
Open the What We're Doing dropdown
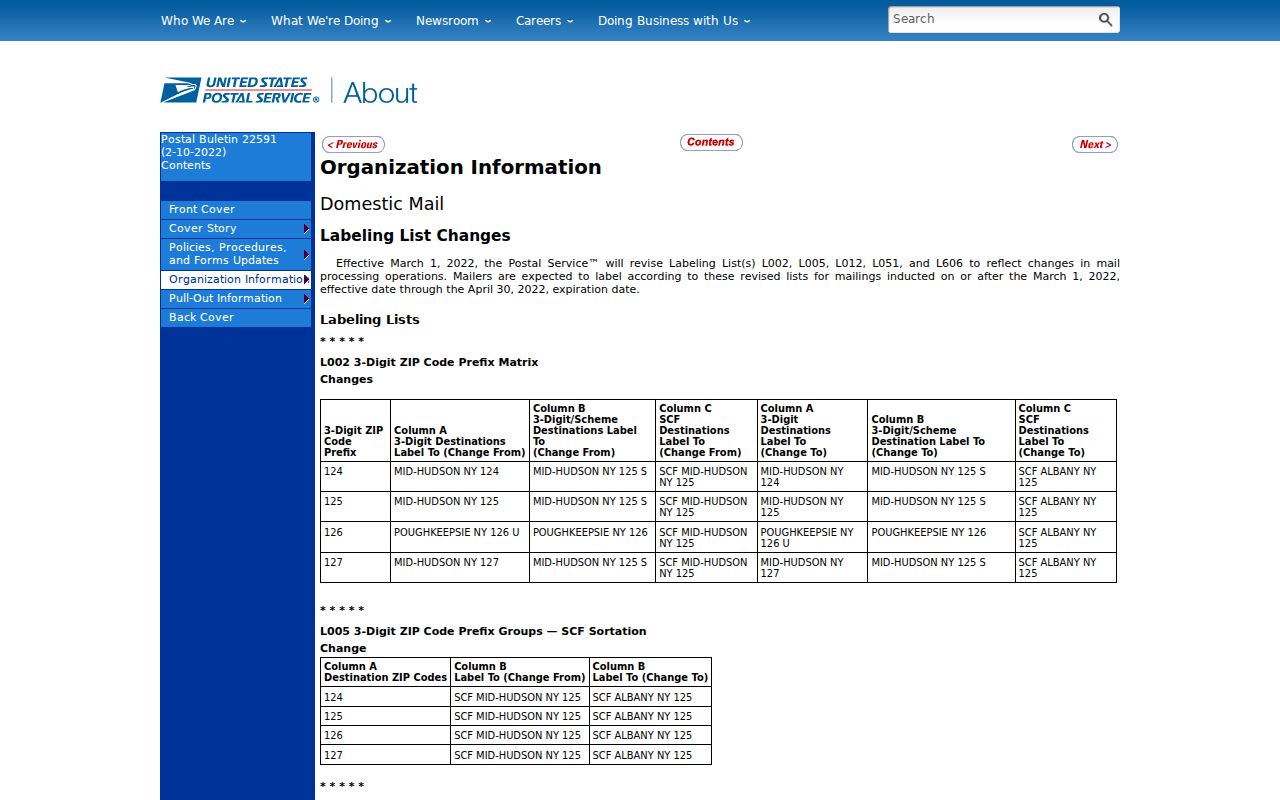click(331, 20)
